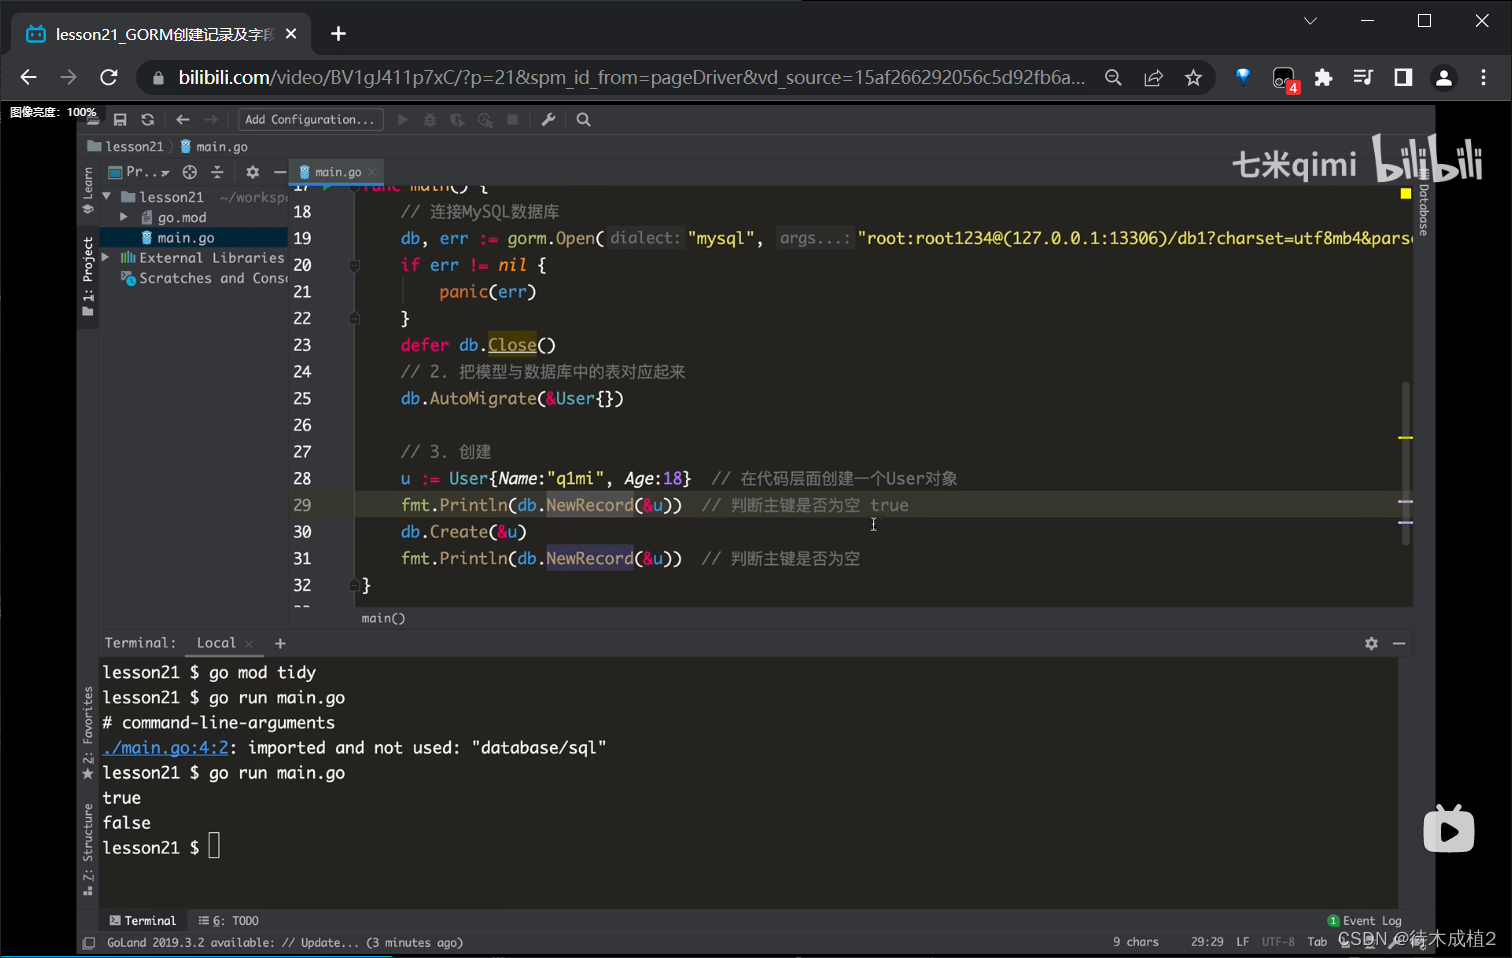The width and height of the screenshot is (1512, 958).
Task: Toggle the Terminal tool window button
Action: pyautogui.click(x=142, y=920)
